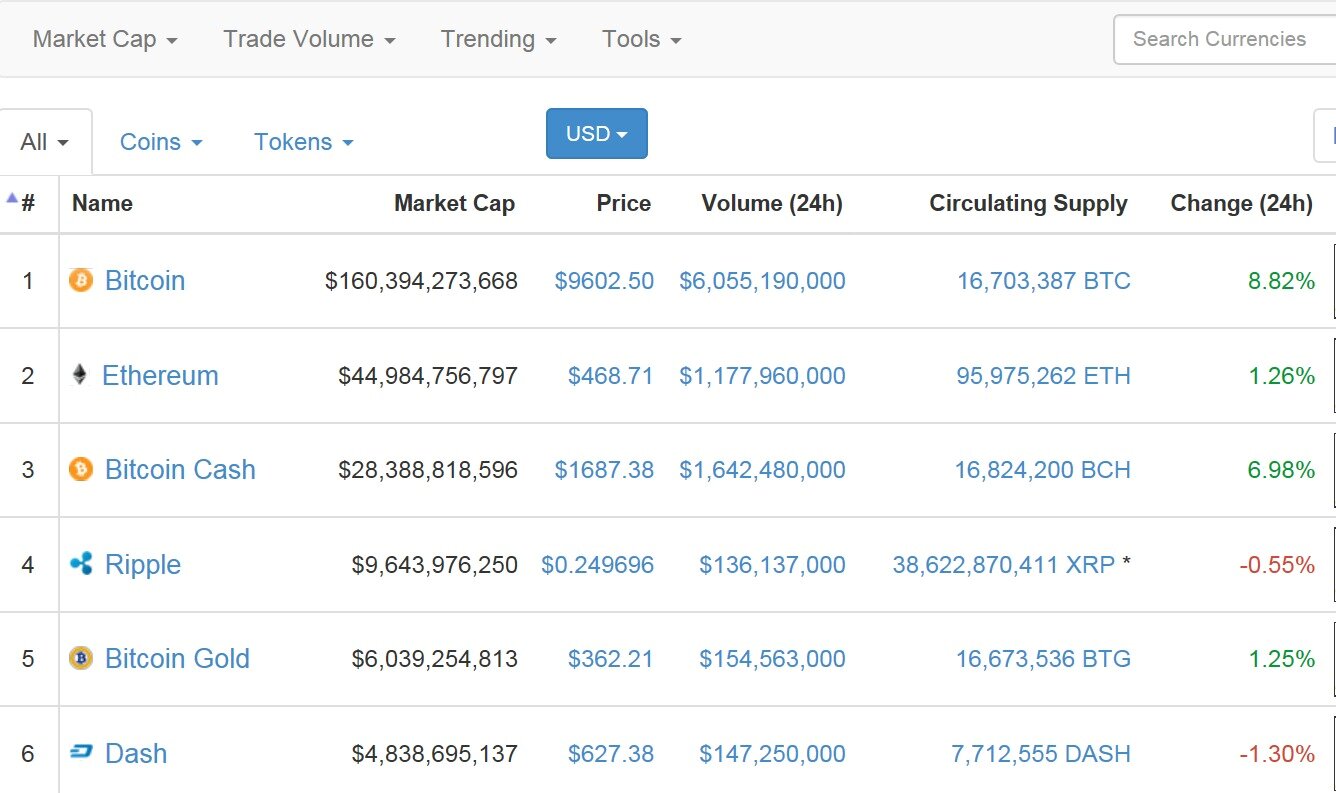Open the All filter tab dropdown
Screen dimensions: 1336x793
point(45,142)
